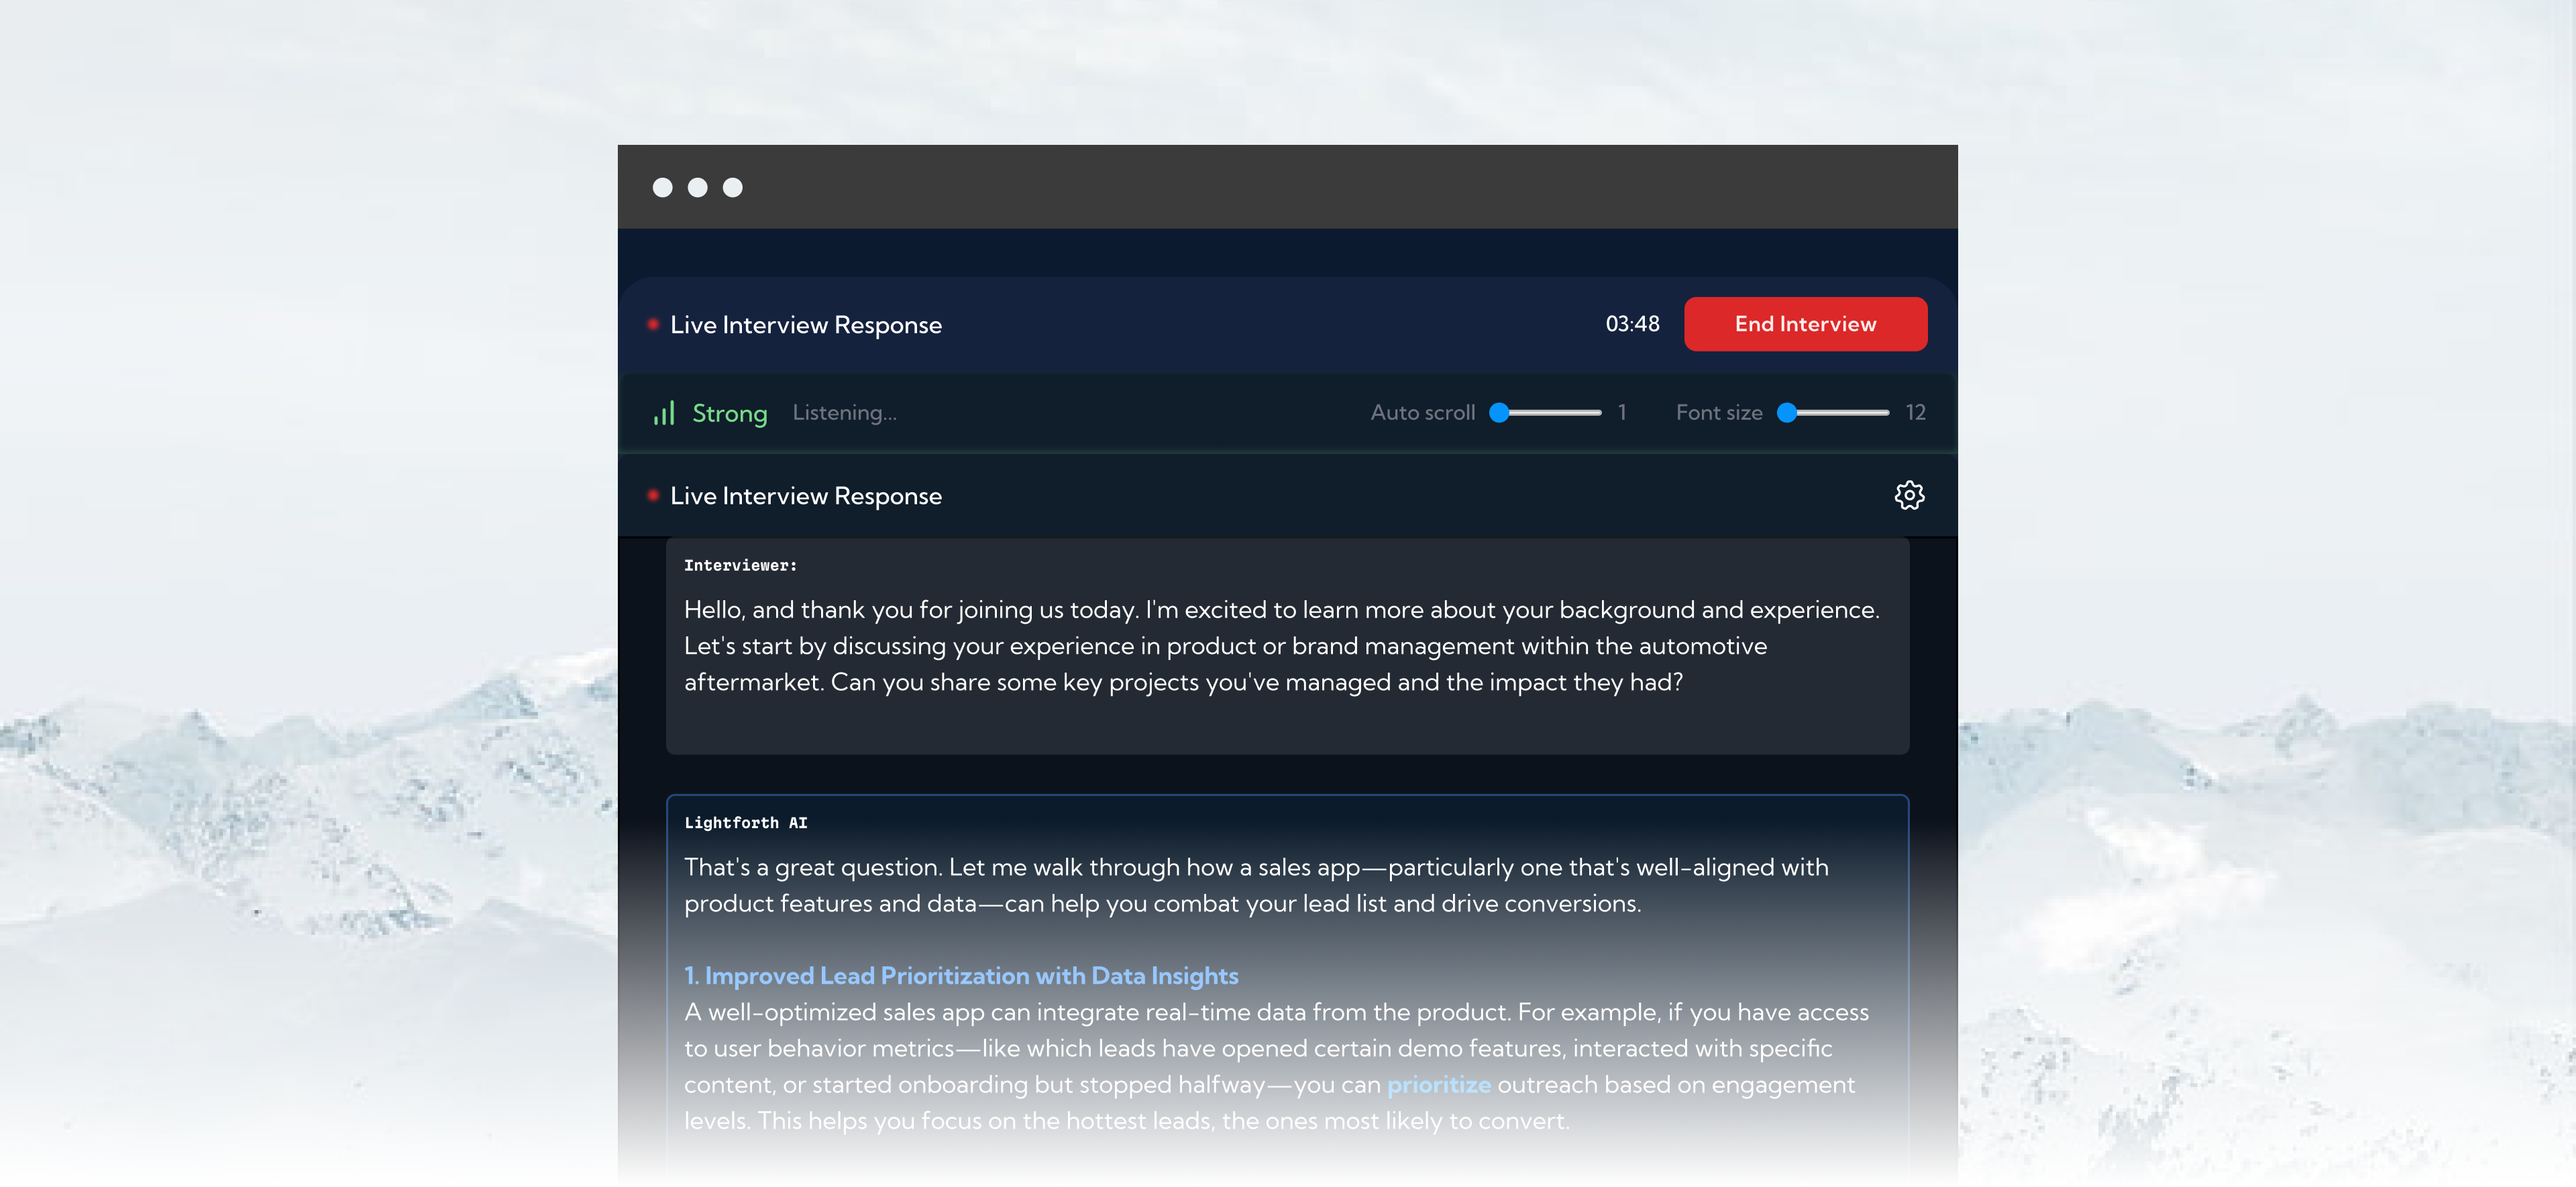The image size is (2576, 1187).
Task: Click the red dot beside second Live Interview Response
Action: coord(653,495)
